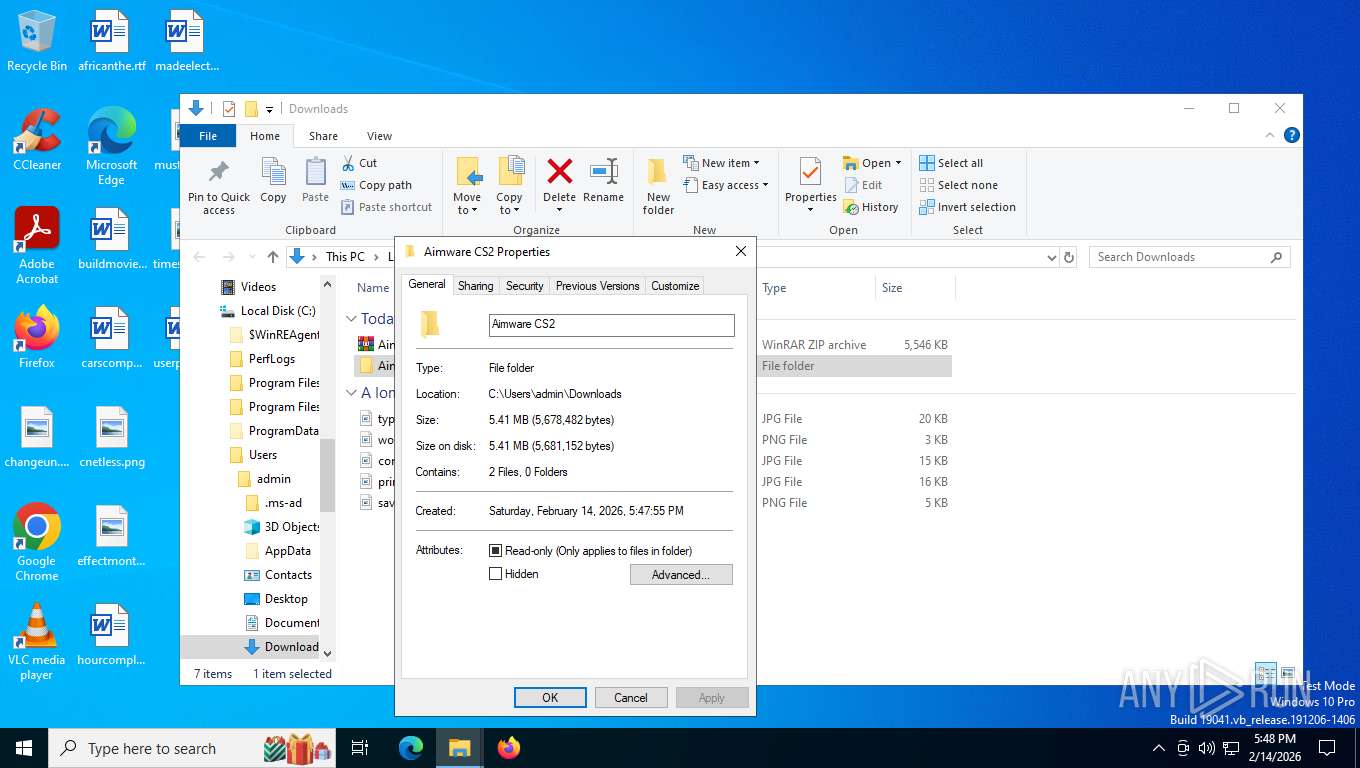Open the Copy to dropdown

[510, 186]
